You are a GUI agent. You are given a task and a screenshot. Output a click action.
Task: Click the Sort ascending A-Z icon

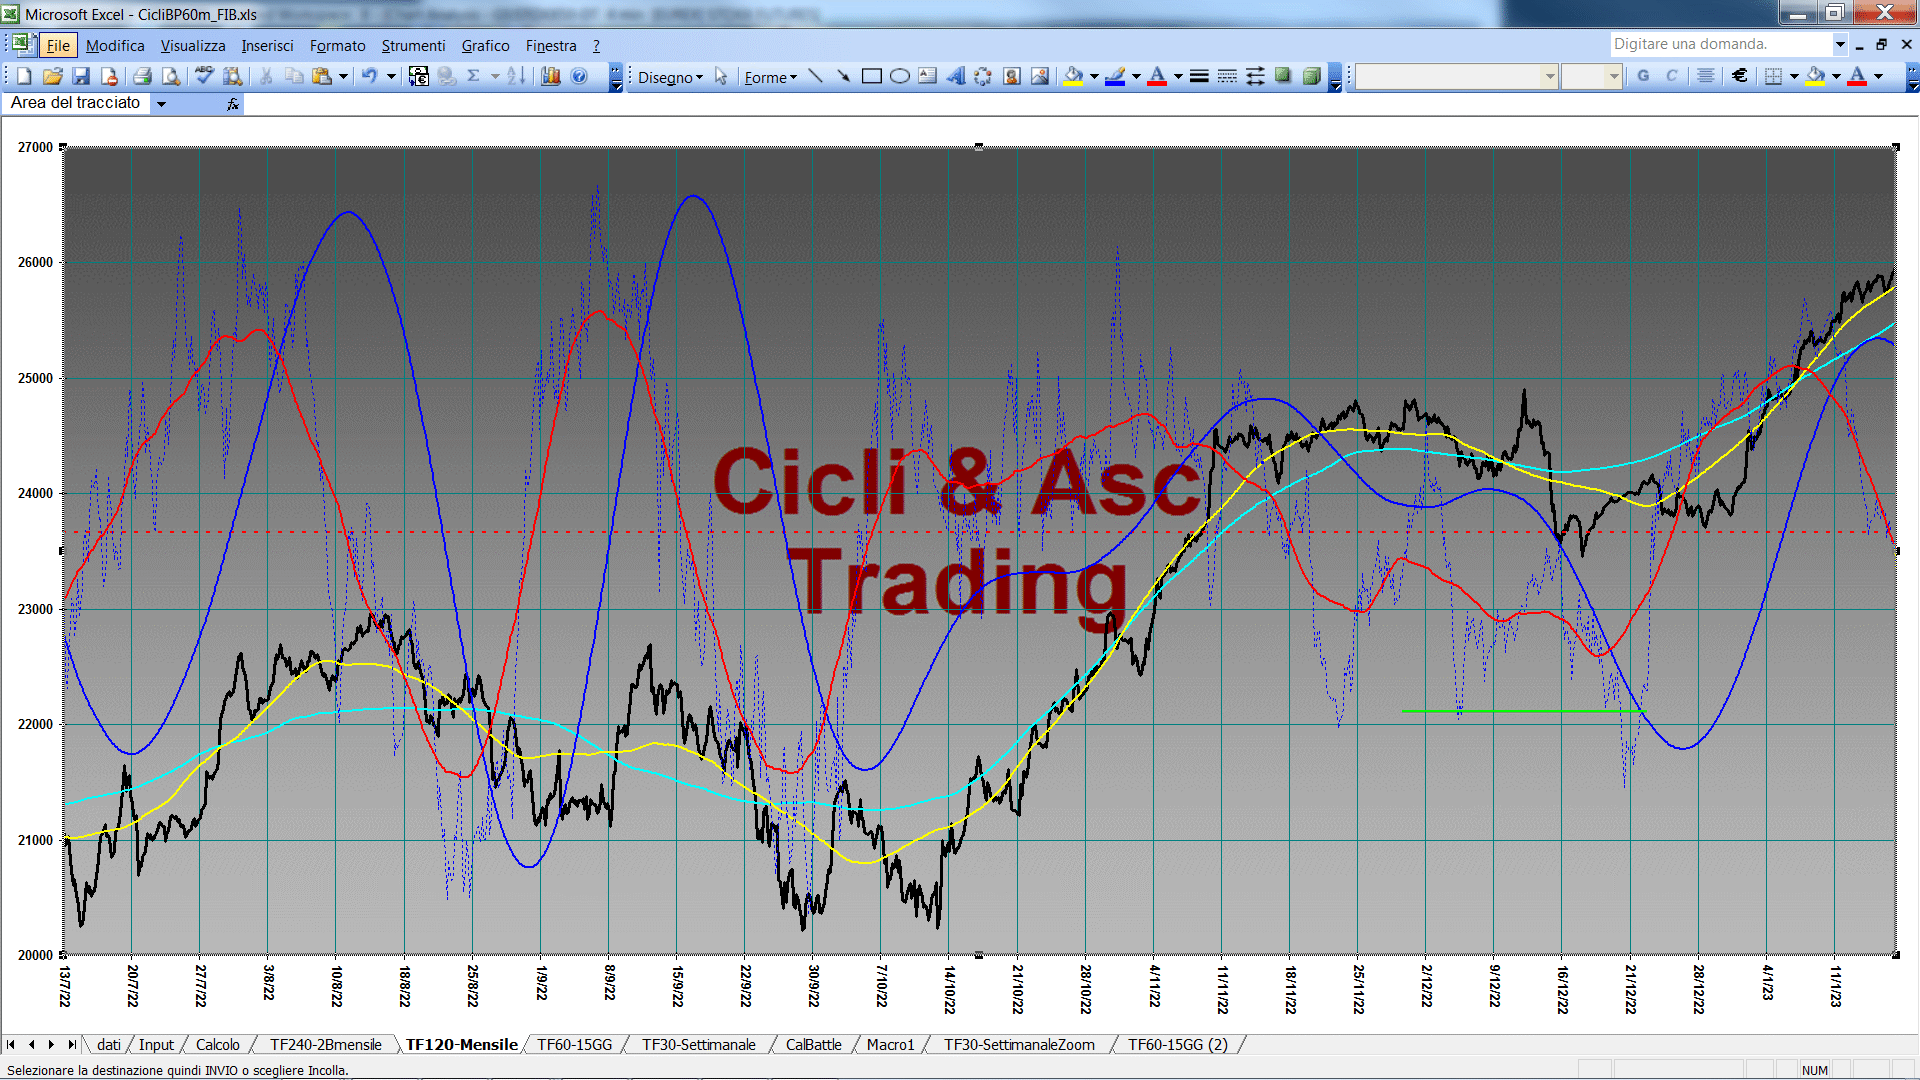[x=516, y=76]
